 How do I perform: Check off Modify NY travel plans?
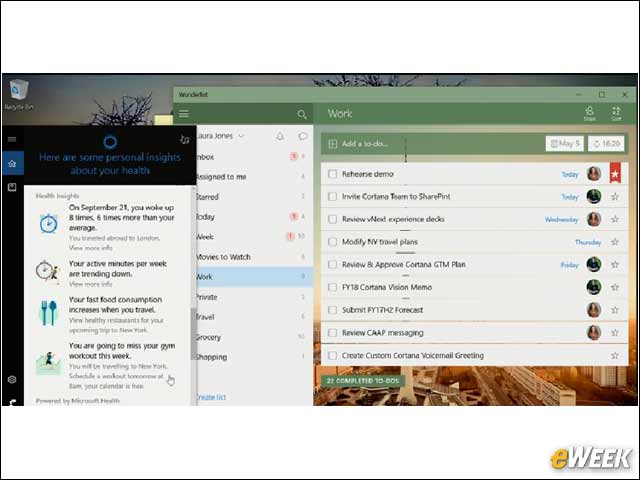pos(333,242)
